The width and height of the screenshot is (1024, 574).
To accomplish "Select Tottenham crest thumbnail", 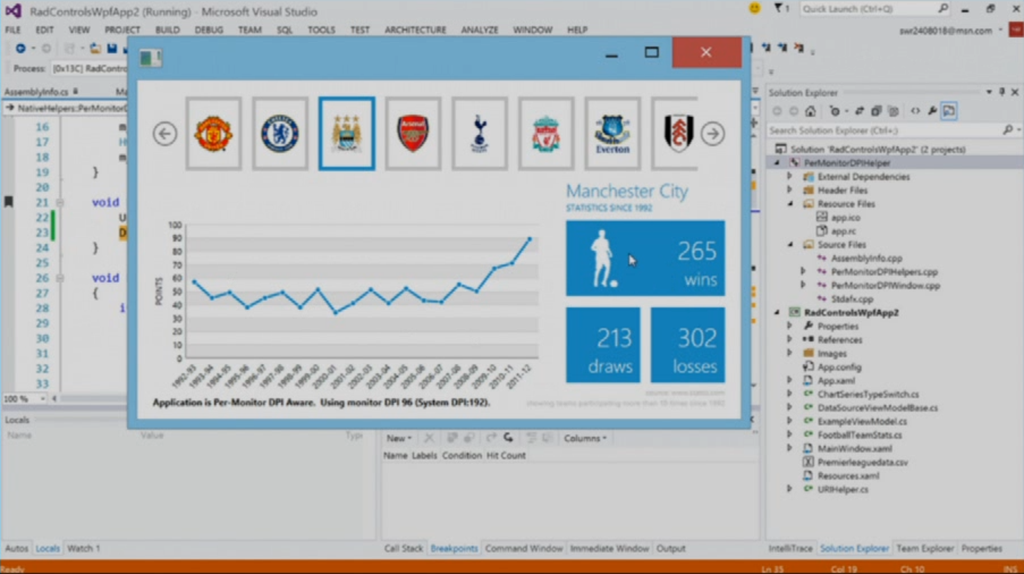I will click(x=479, y=134).
